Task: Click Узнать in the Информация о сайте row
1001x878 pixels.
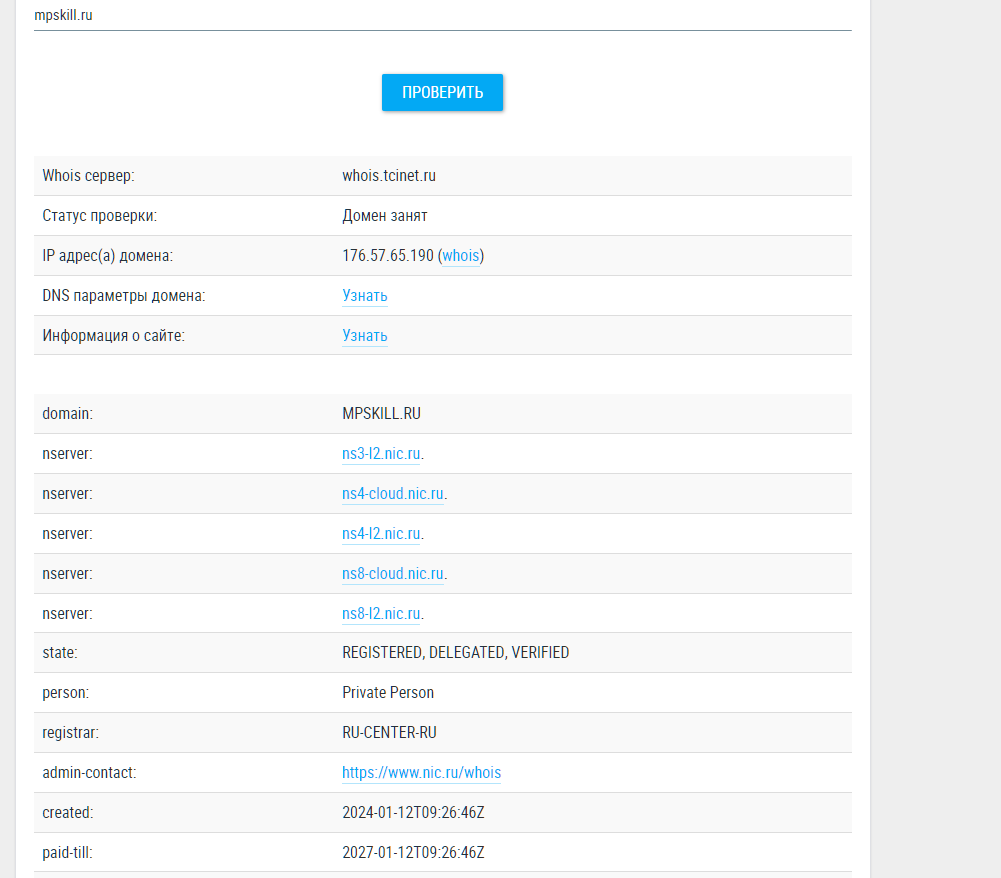Action: coord(365,336)
